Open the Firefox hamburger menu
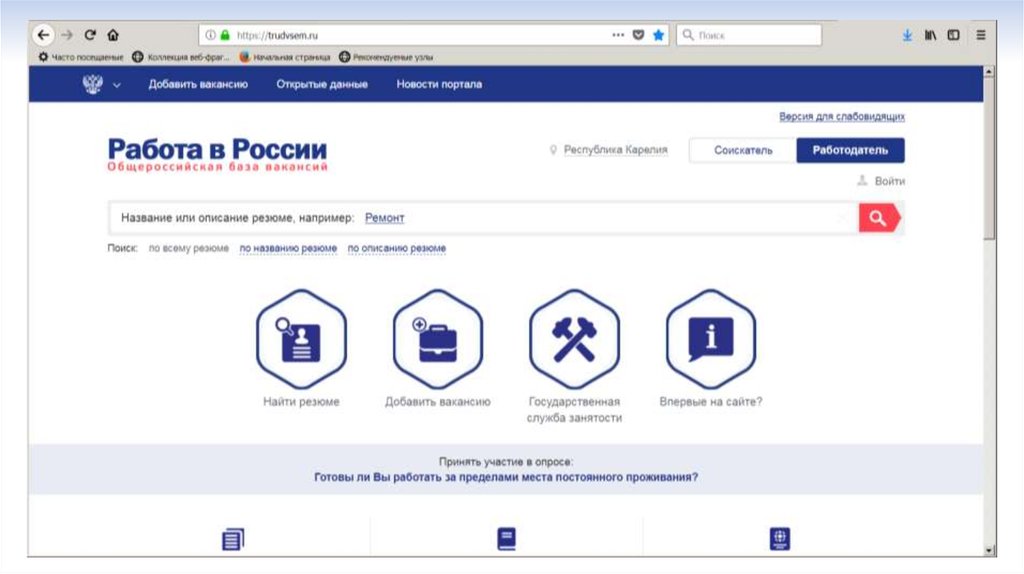Screen dimensions: 1024x574 coord(981,35)
